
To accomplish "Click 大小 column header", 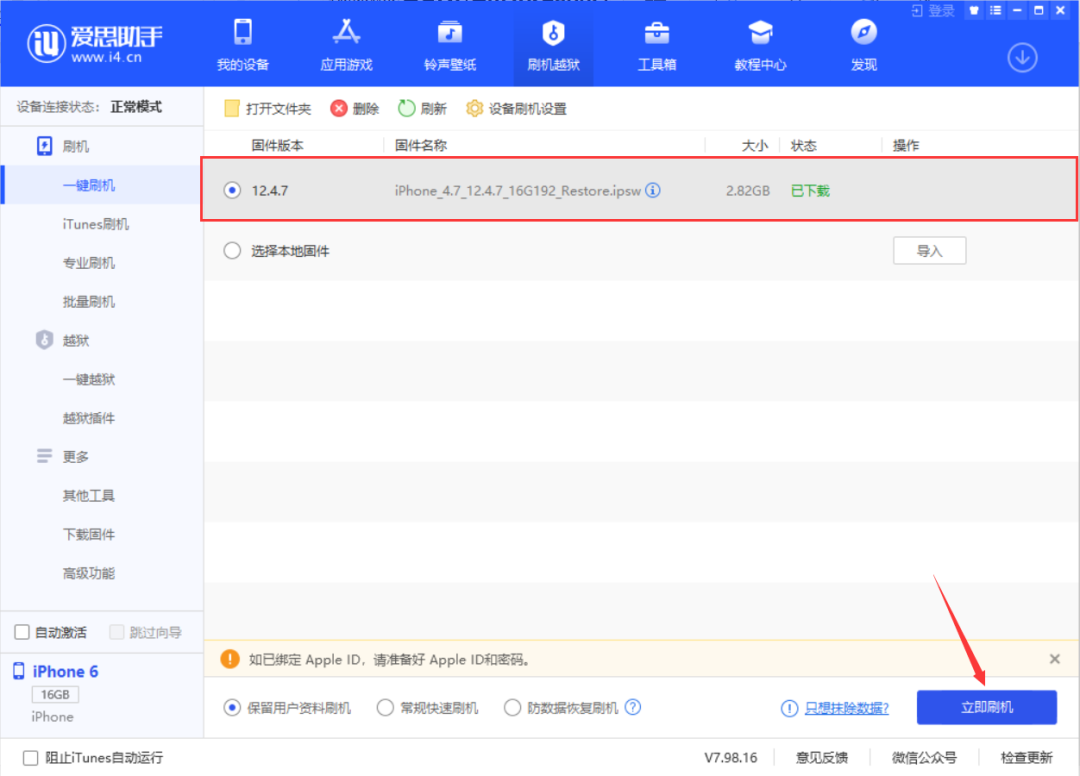I will pos(754,145).
